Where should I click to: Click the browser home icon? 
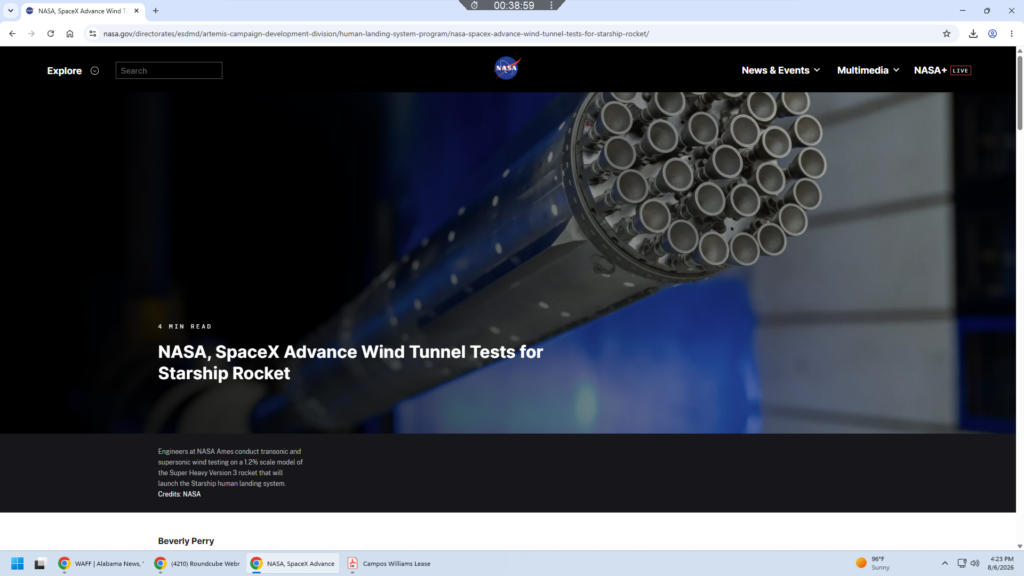coord(70,33)
